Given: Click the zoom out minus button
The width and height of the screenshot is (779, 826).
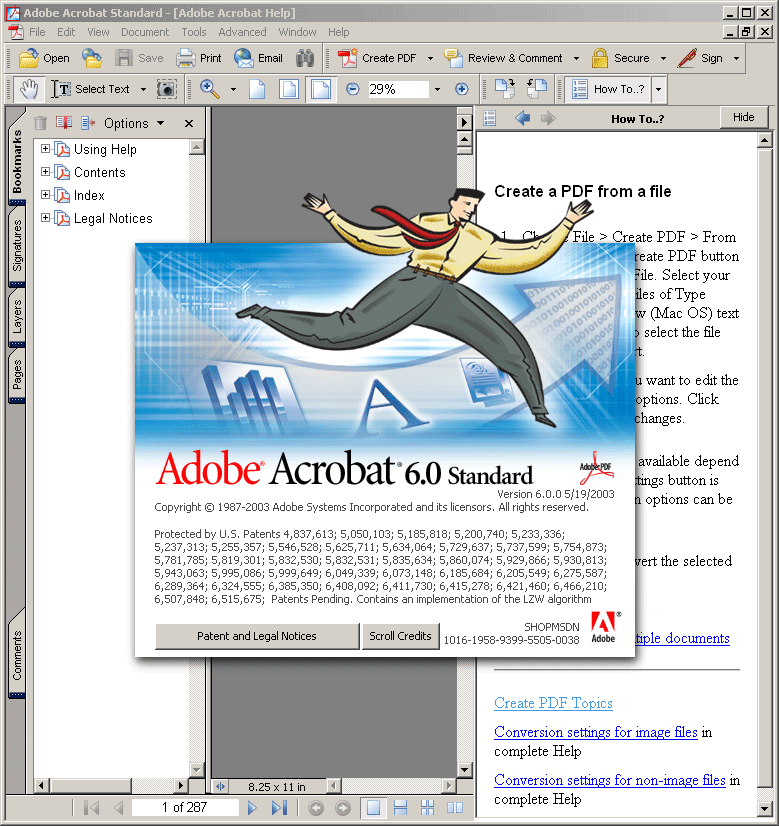Looking at the screenshot, I should (x=353, y=89).
